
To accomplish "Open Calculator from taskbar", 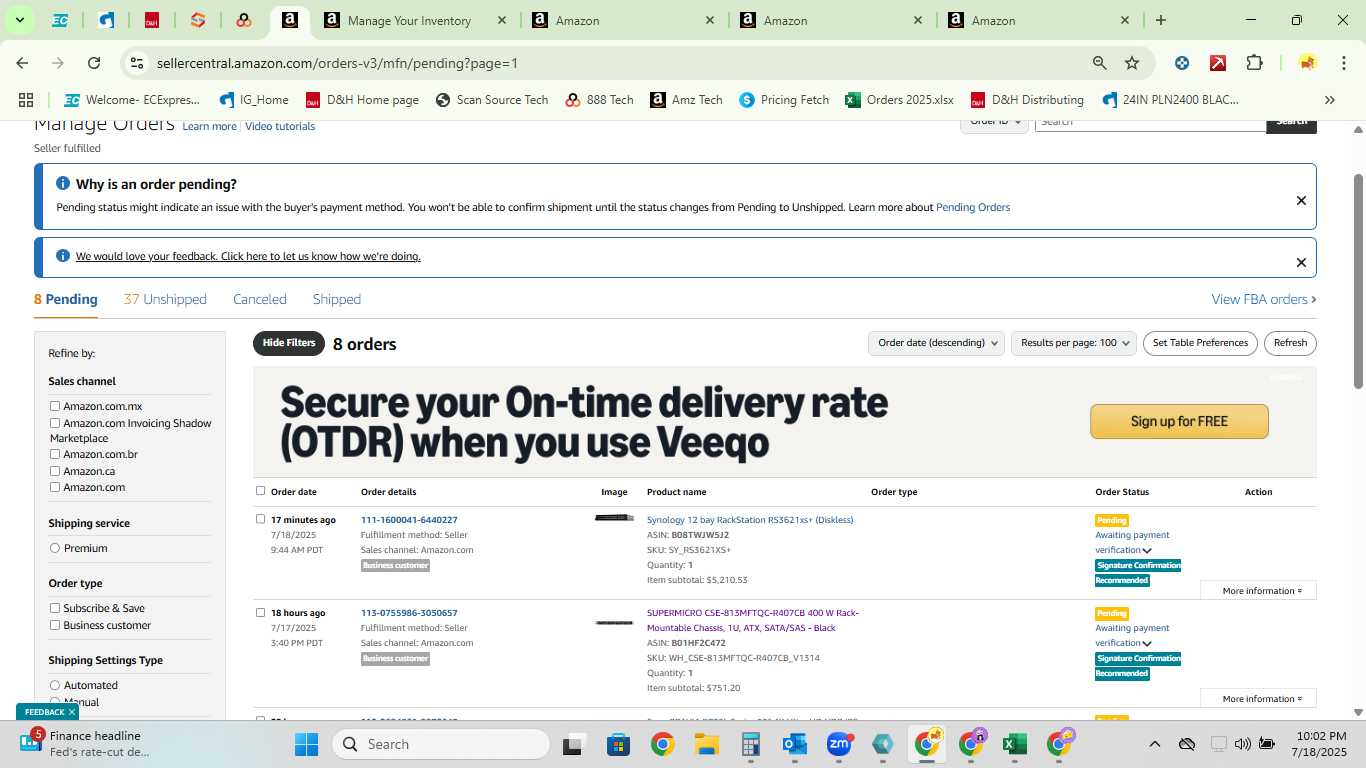I will (751, 744).
